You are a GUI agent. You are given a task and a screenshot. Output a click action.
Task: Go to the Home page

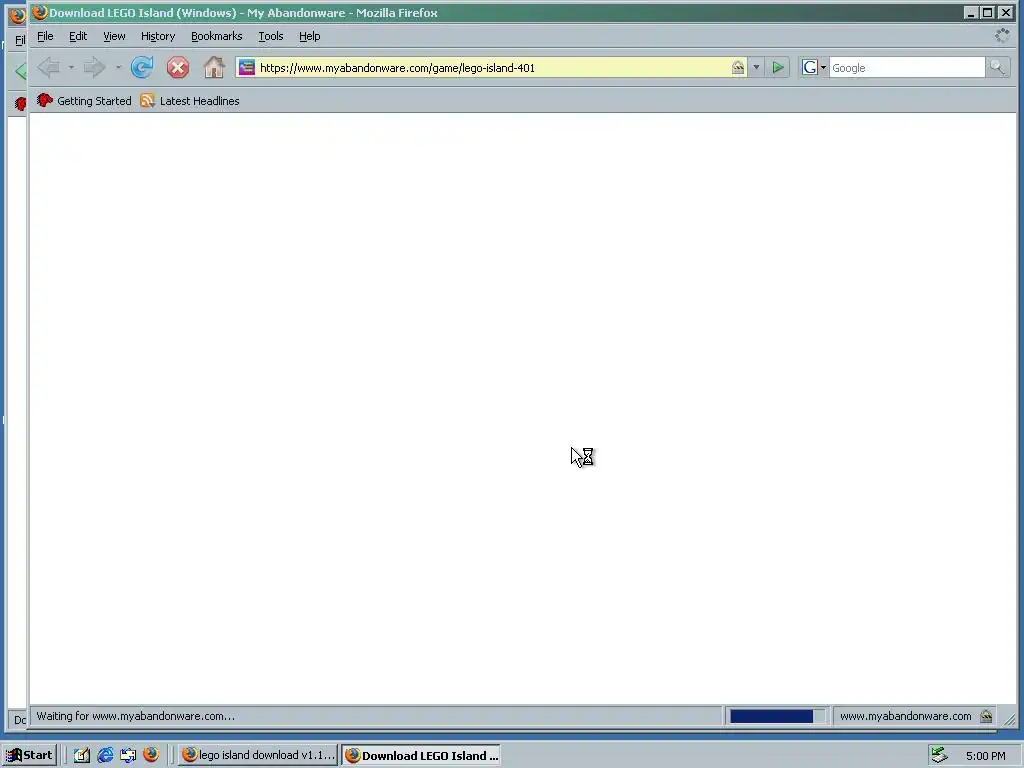[x=214, y=67]
